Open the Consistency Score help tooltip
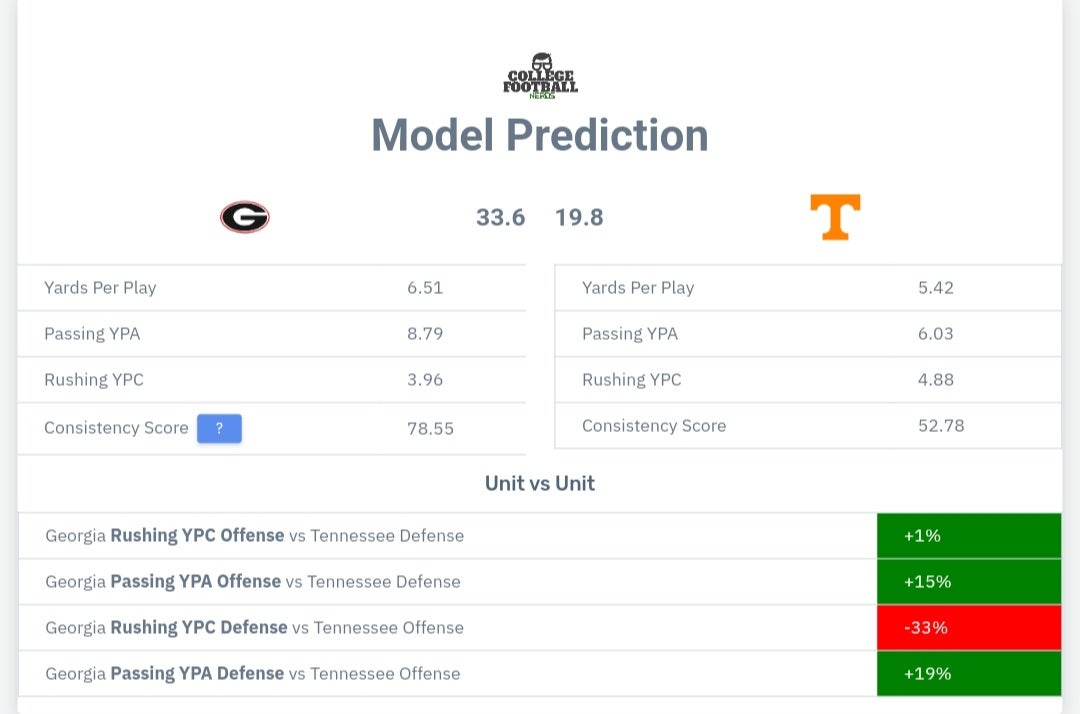This screenshot has width=1080, height=714. click(x=219, y=428)
